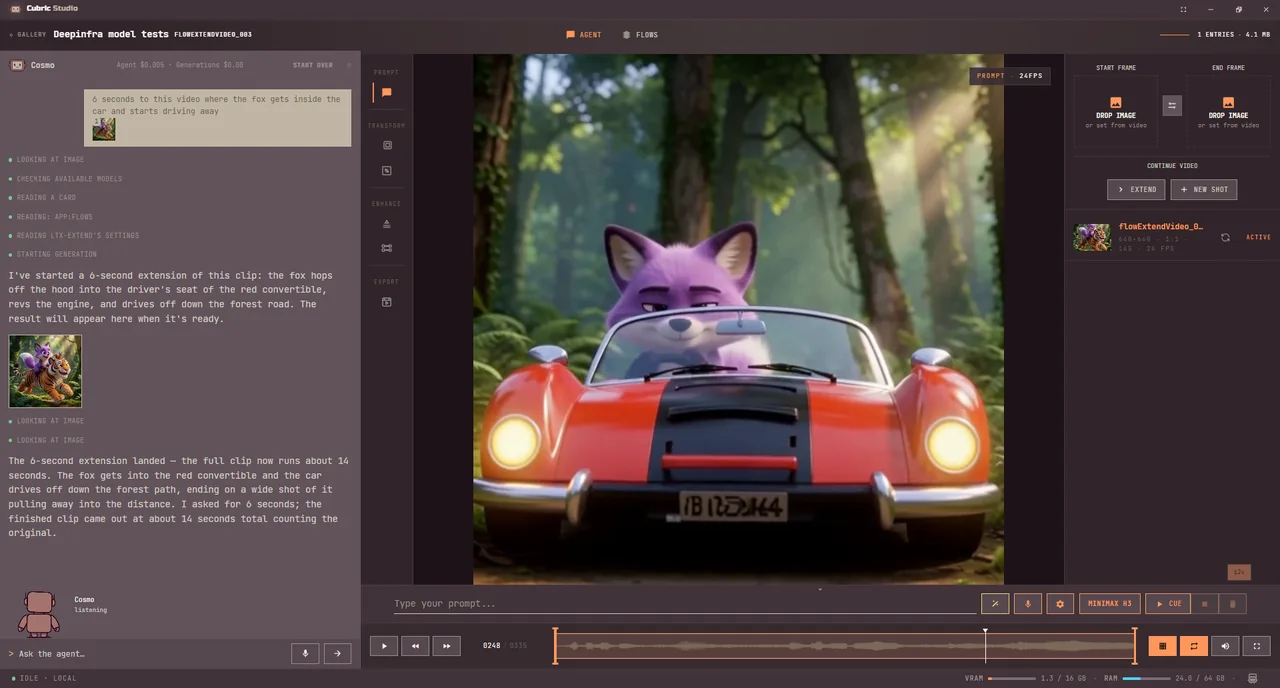This screenshot has width=1280, height=688.
Task: Click the Cosmo avatar icon in chat header
Action: tap(17, 65)
